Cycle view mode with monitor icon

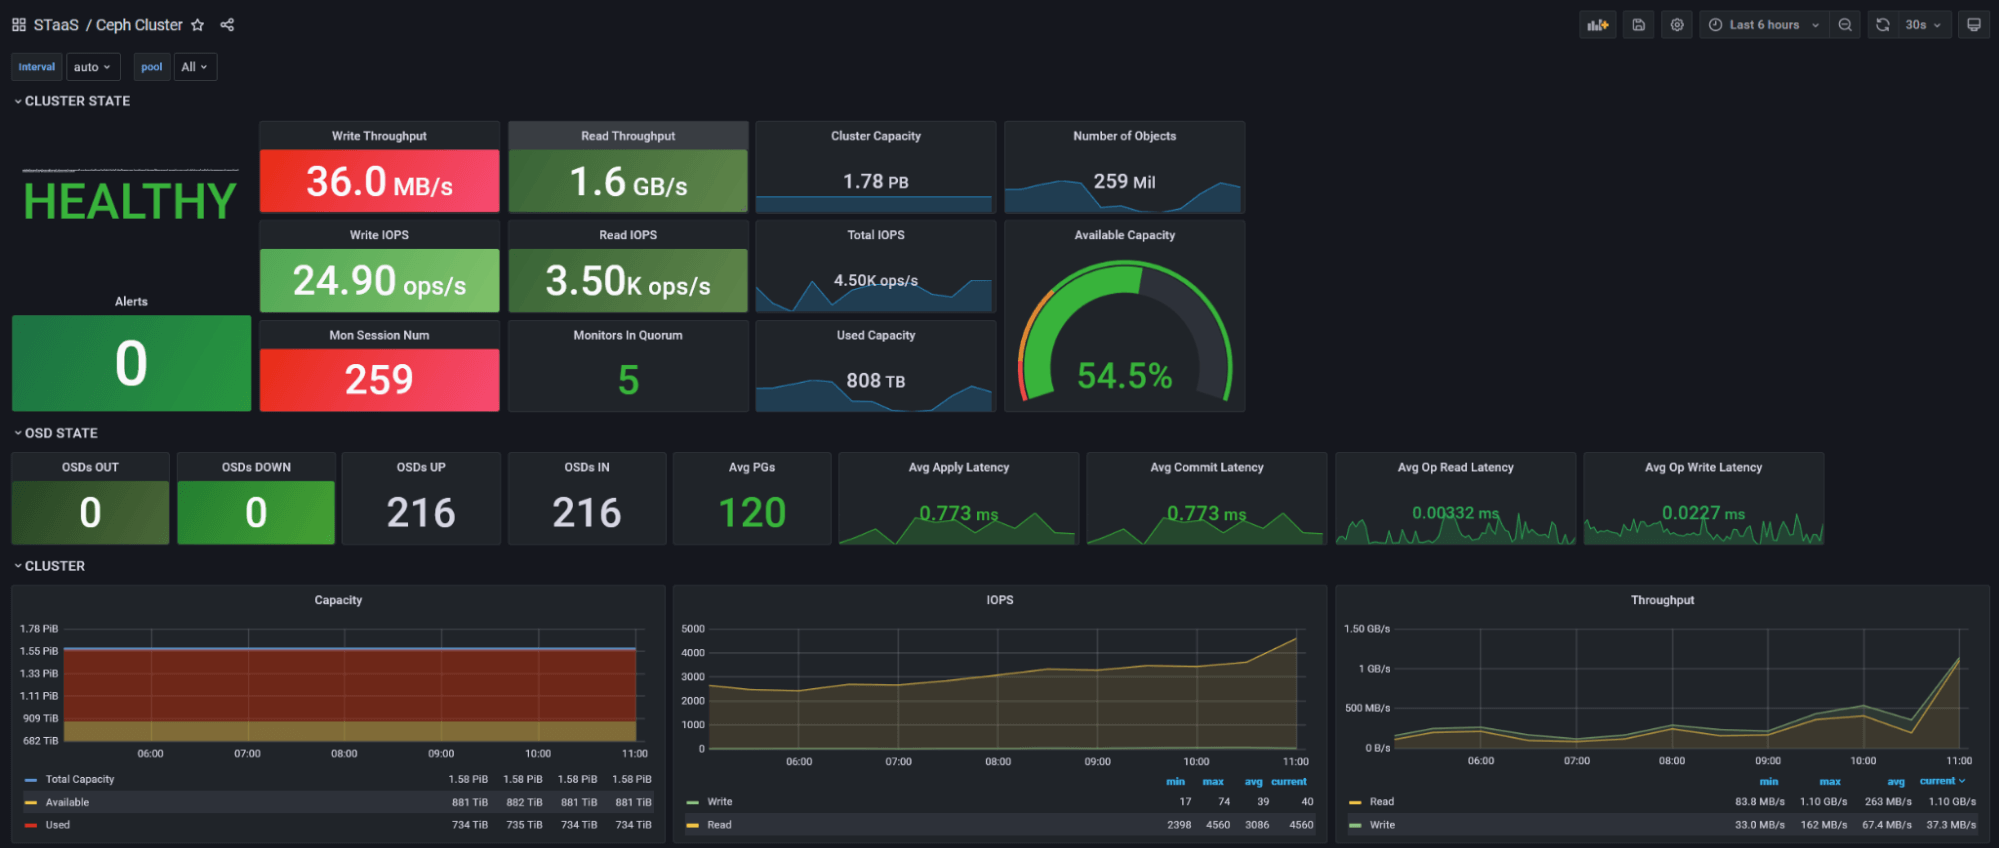pos(1974,25)
